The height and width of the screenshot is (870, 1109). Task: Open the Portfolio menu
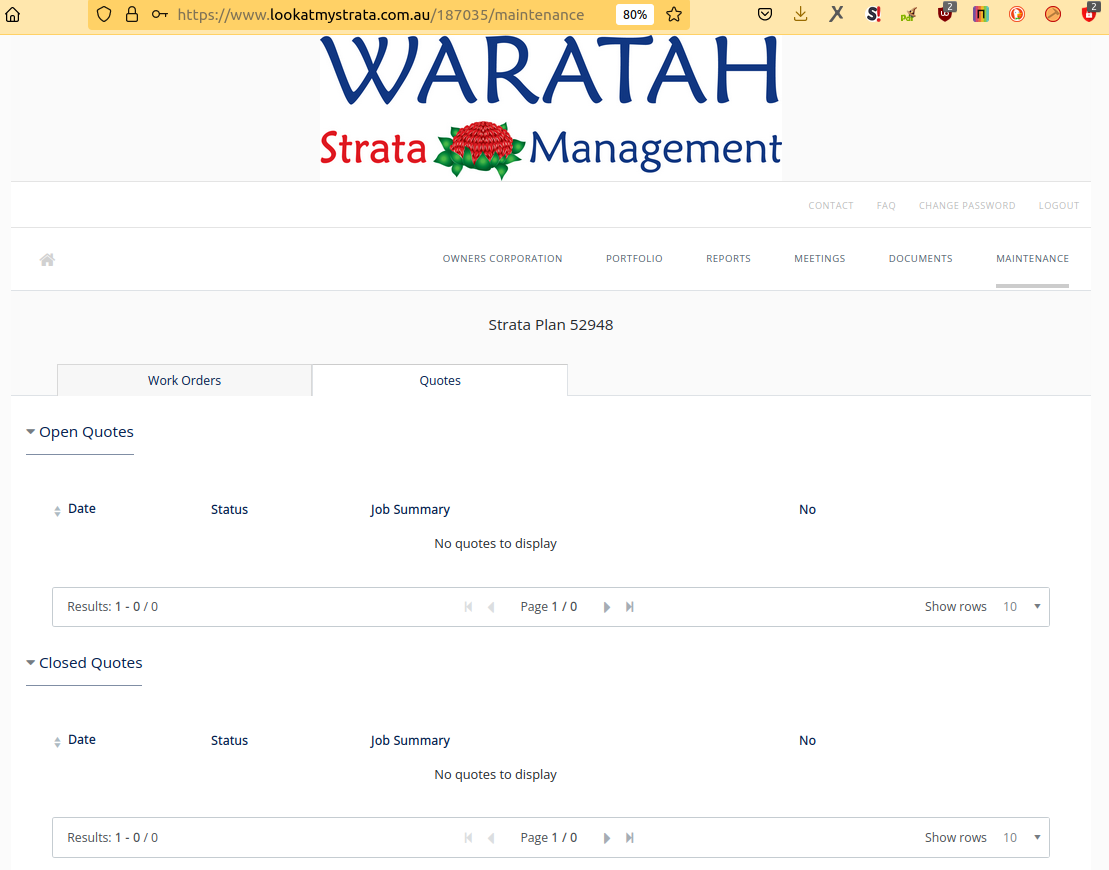tap(634, 259)
